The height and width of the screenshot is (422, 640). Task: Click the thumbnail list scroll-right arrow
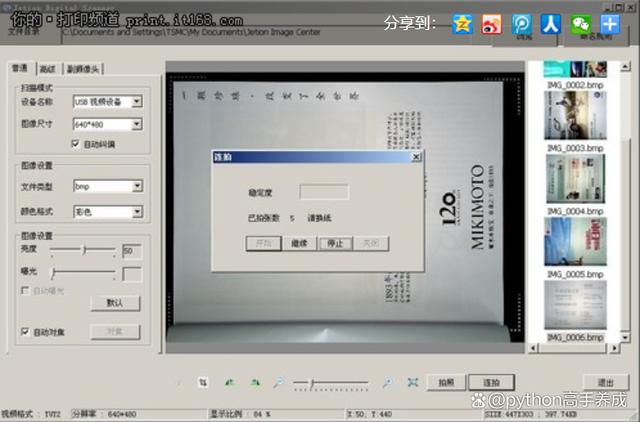614,348
